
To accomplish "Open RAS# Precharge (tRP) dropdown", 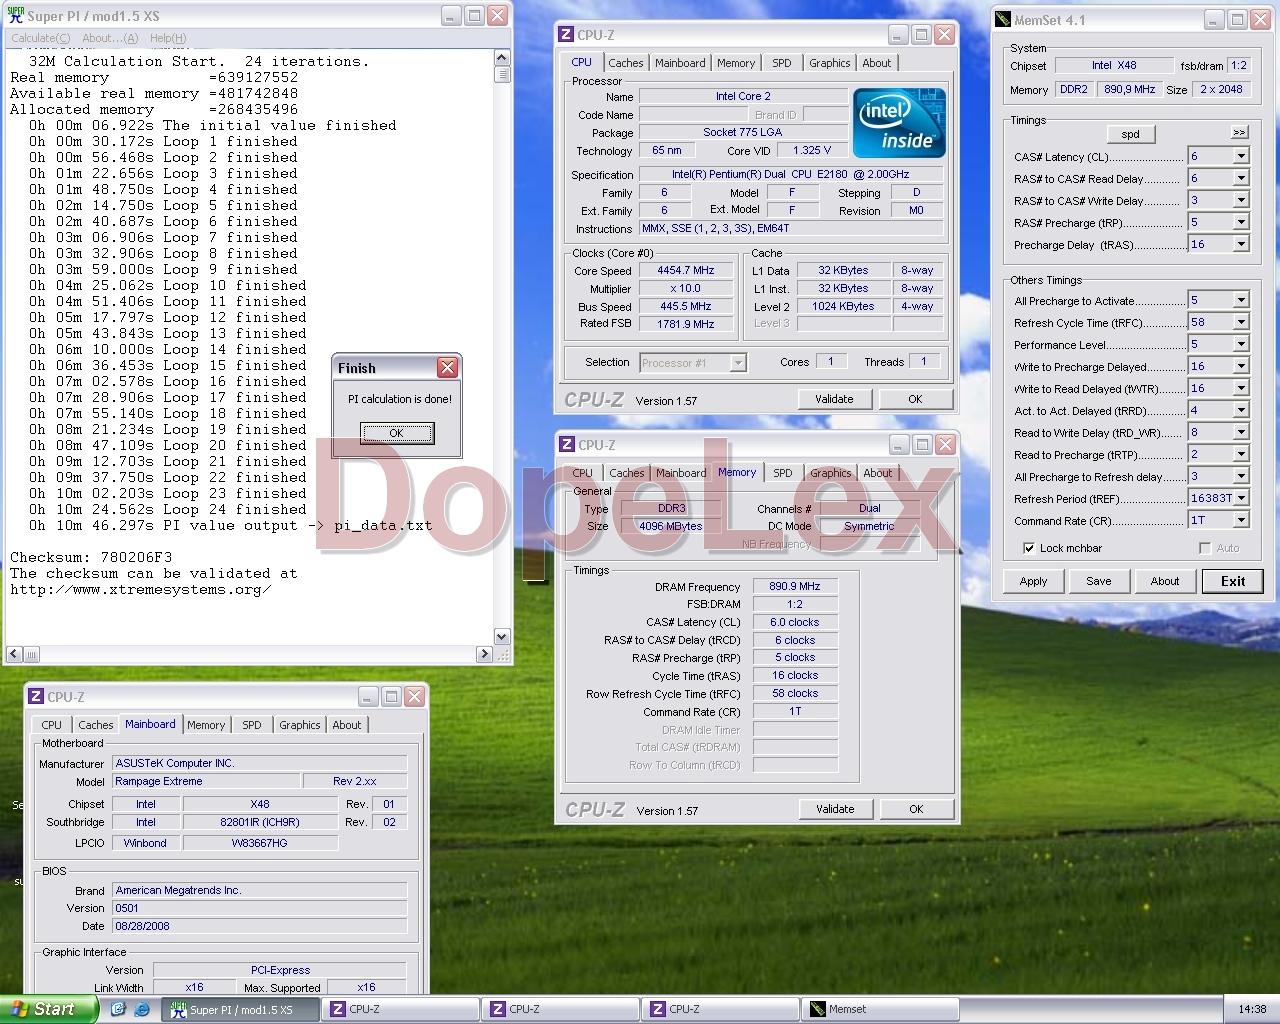I will 1241,222.
